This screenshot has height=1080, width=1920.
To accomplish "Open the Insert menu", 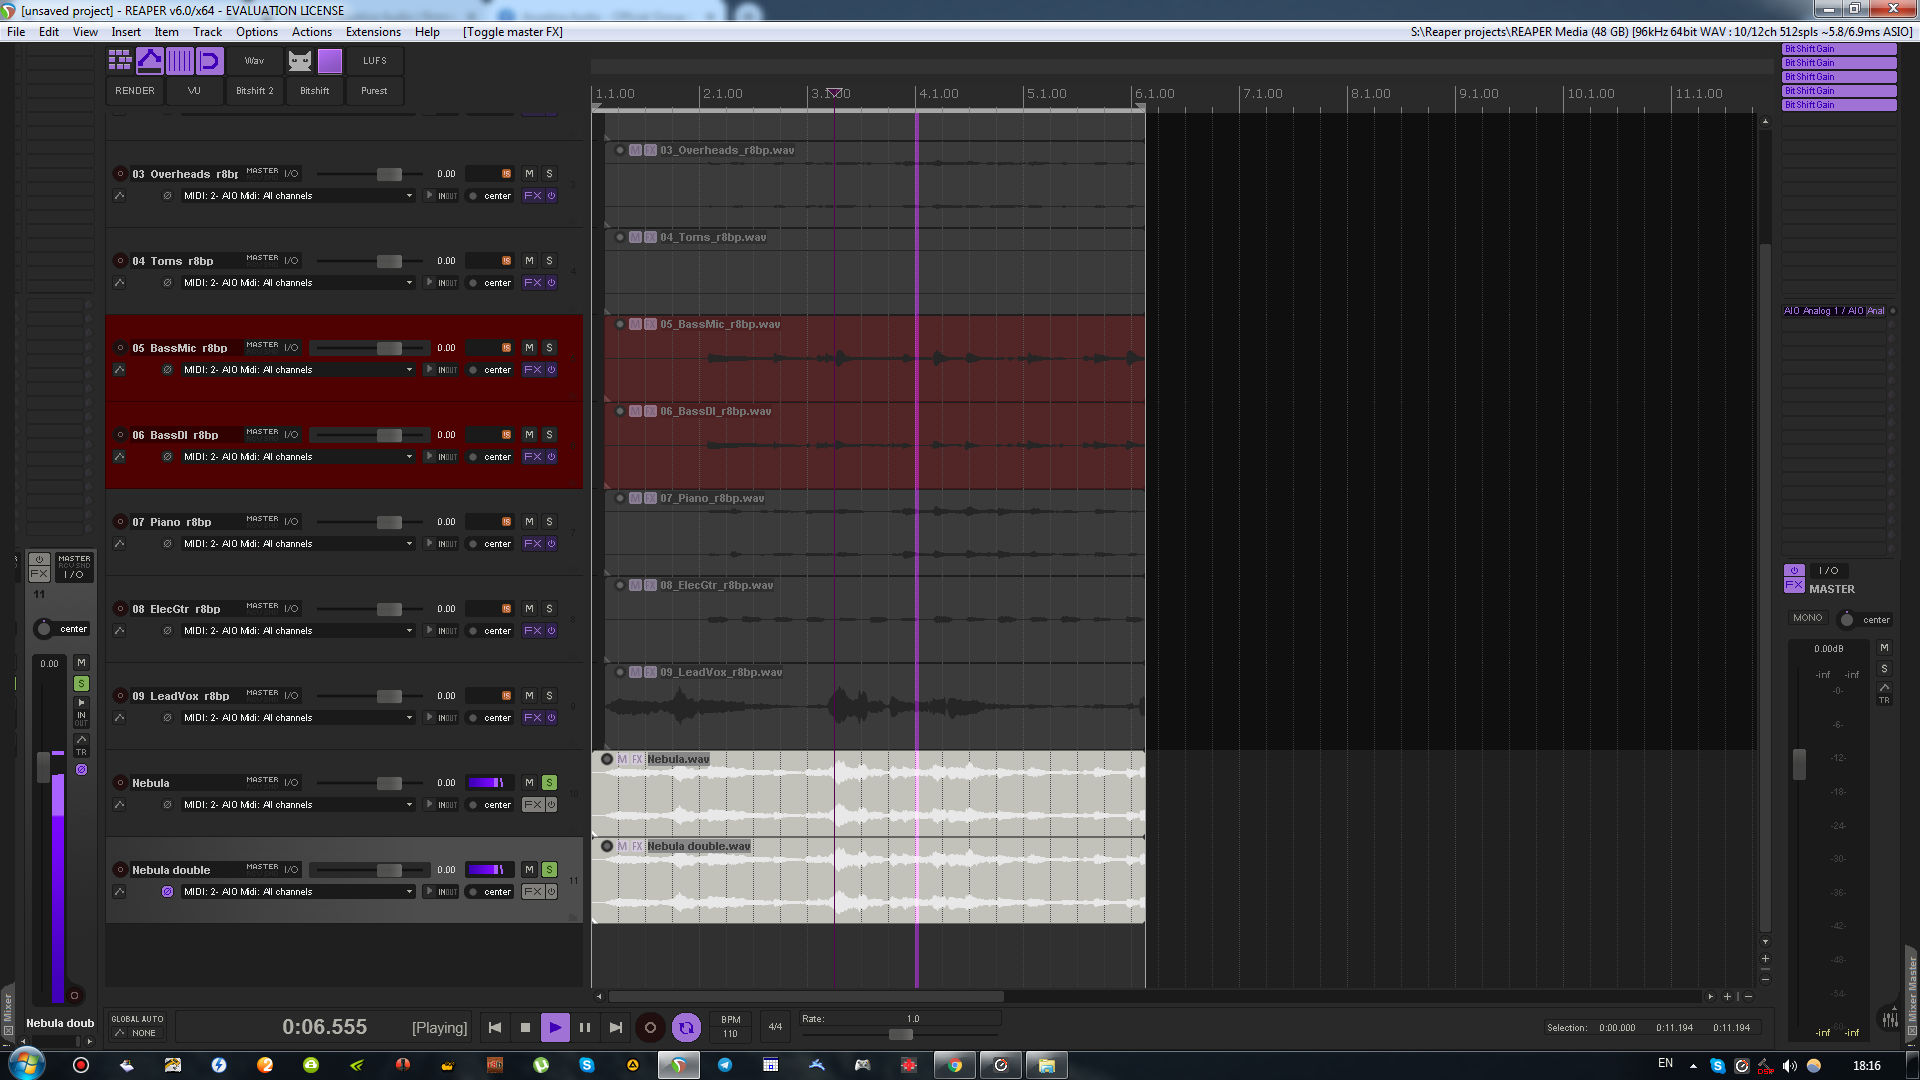I will tap(126, 32).
